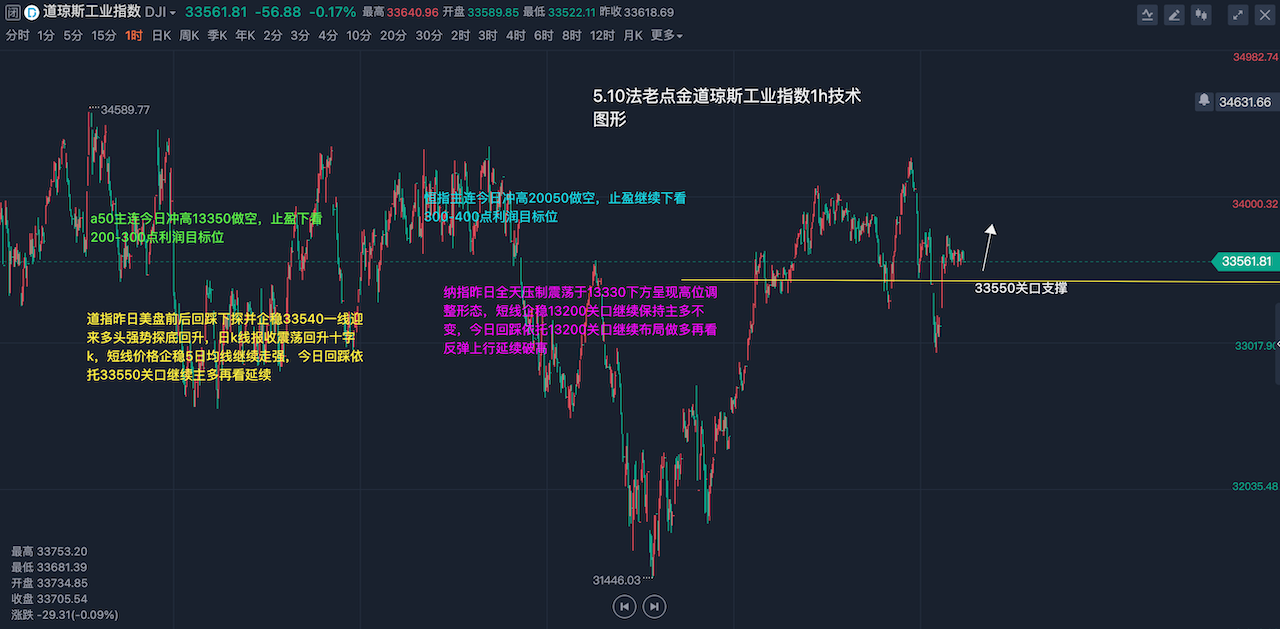1280x629 pixels.
Task: Jump to previous chart bar
Action: click(624, 606)
